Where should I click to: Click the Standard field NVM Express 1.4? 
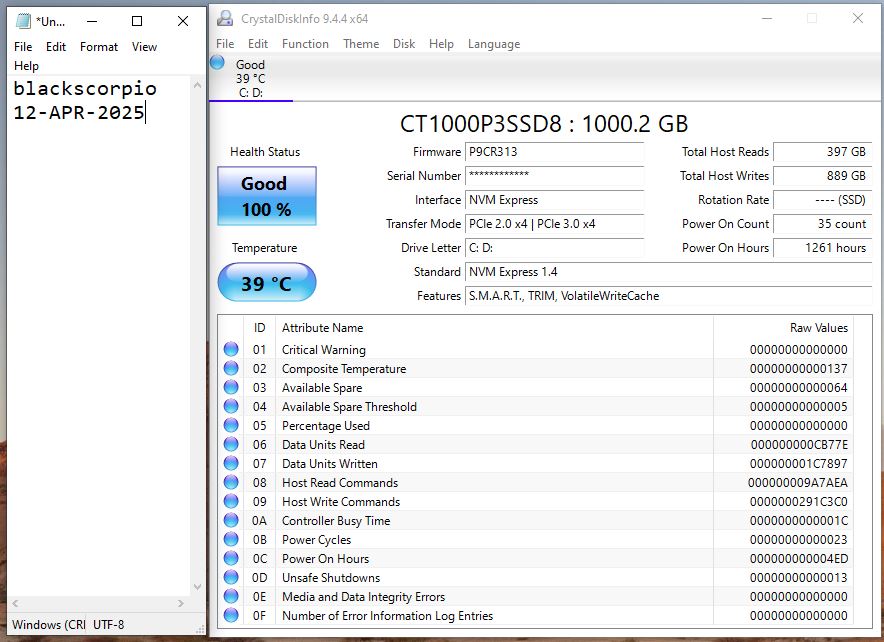669,272
